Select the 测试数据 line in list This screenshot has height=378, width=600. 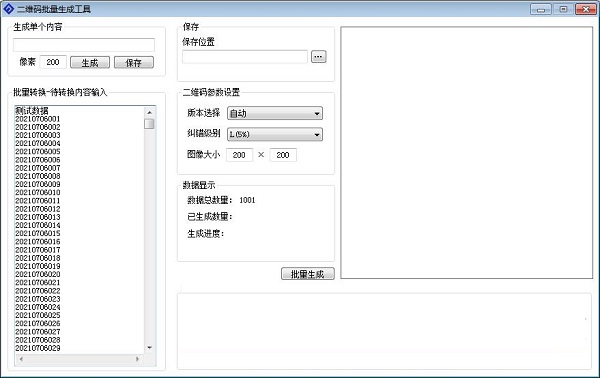tap(32, 111)
